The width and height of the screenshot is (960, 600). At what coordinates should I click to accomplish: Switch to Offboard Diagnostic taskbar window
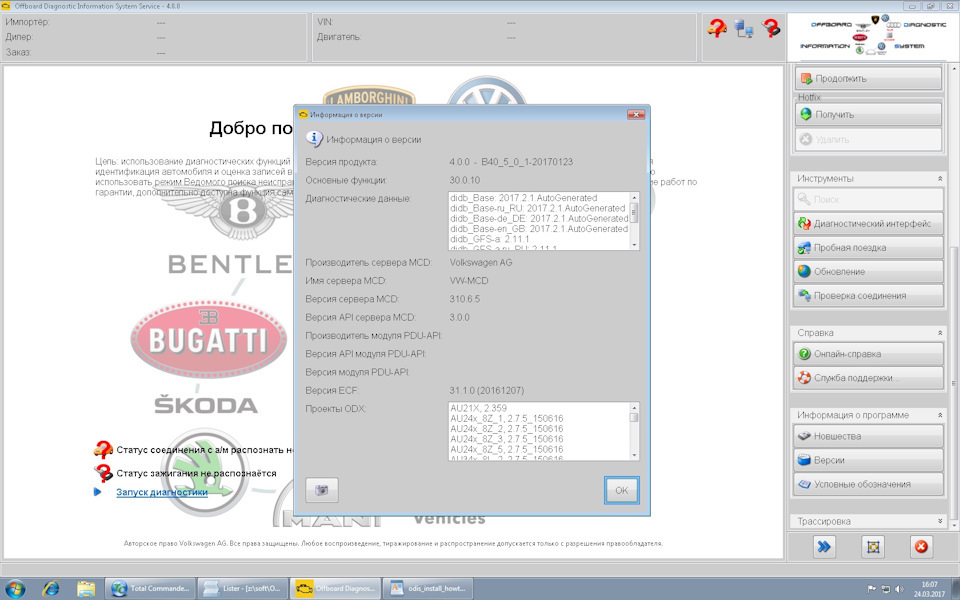(336, 588)
